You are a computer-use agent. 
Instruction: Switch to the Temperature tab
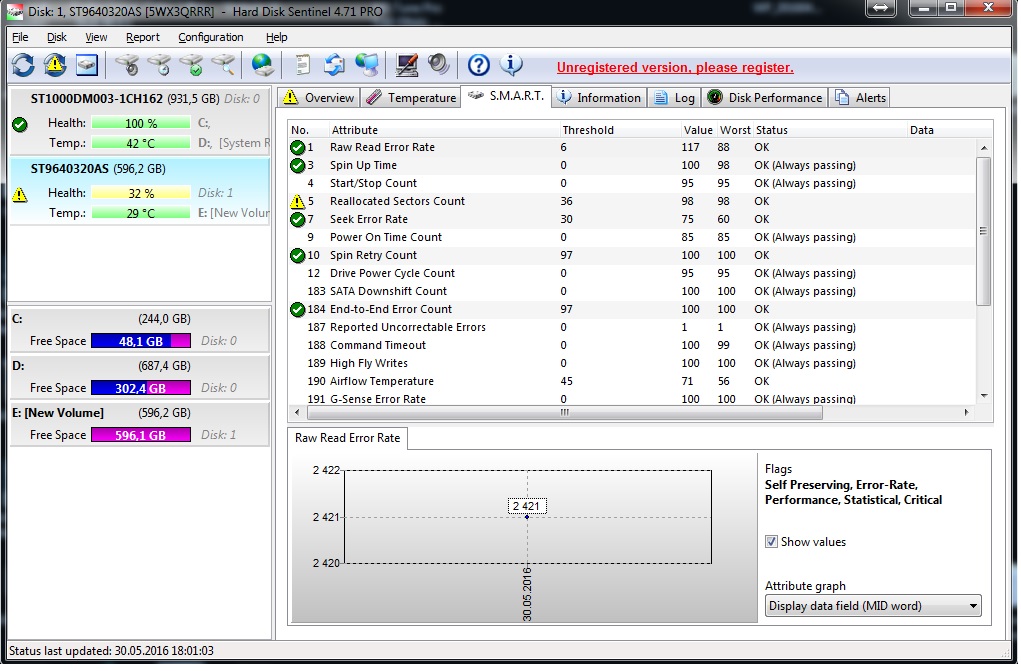coord(410,98)
